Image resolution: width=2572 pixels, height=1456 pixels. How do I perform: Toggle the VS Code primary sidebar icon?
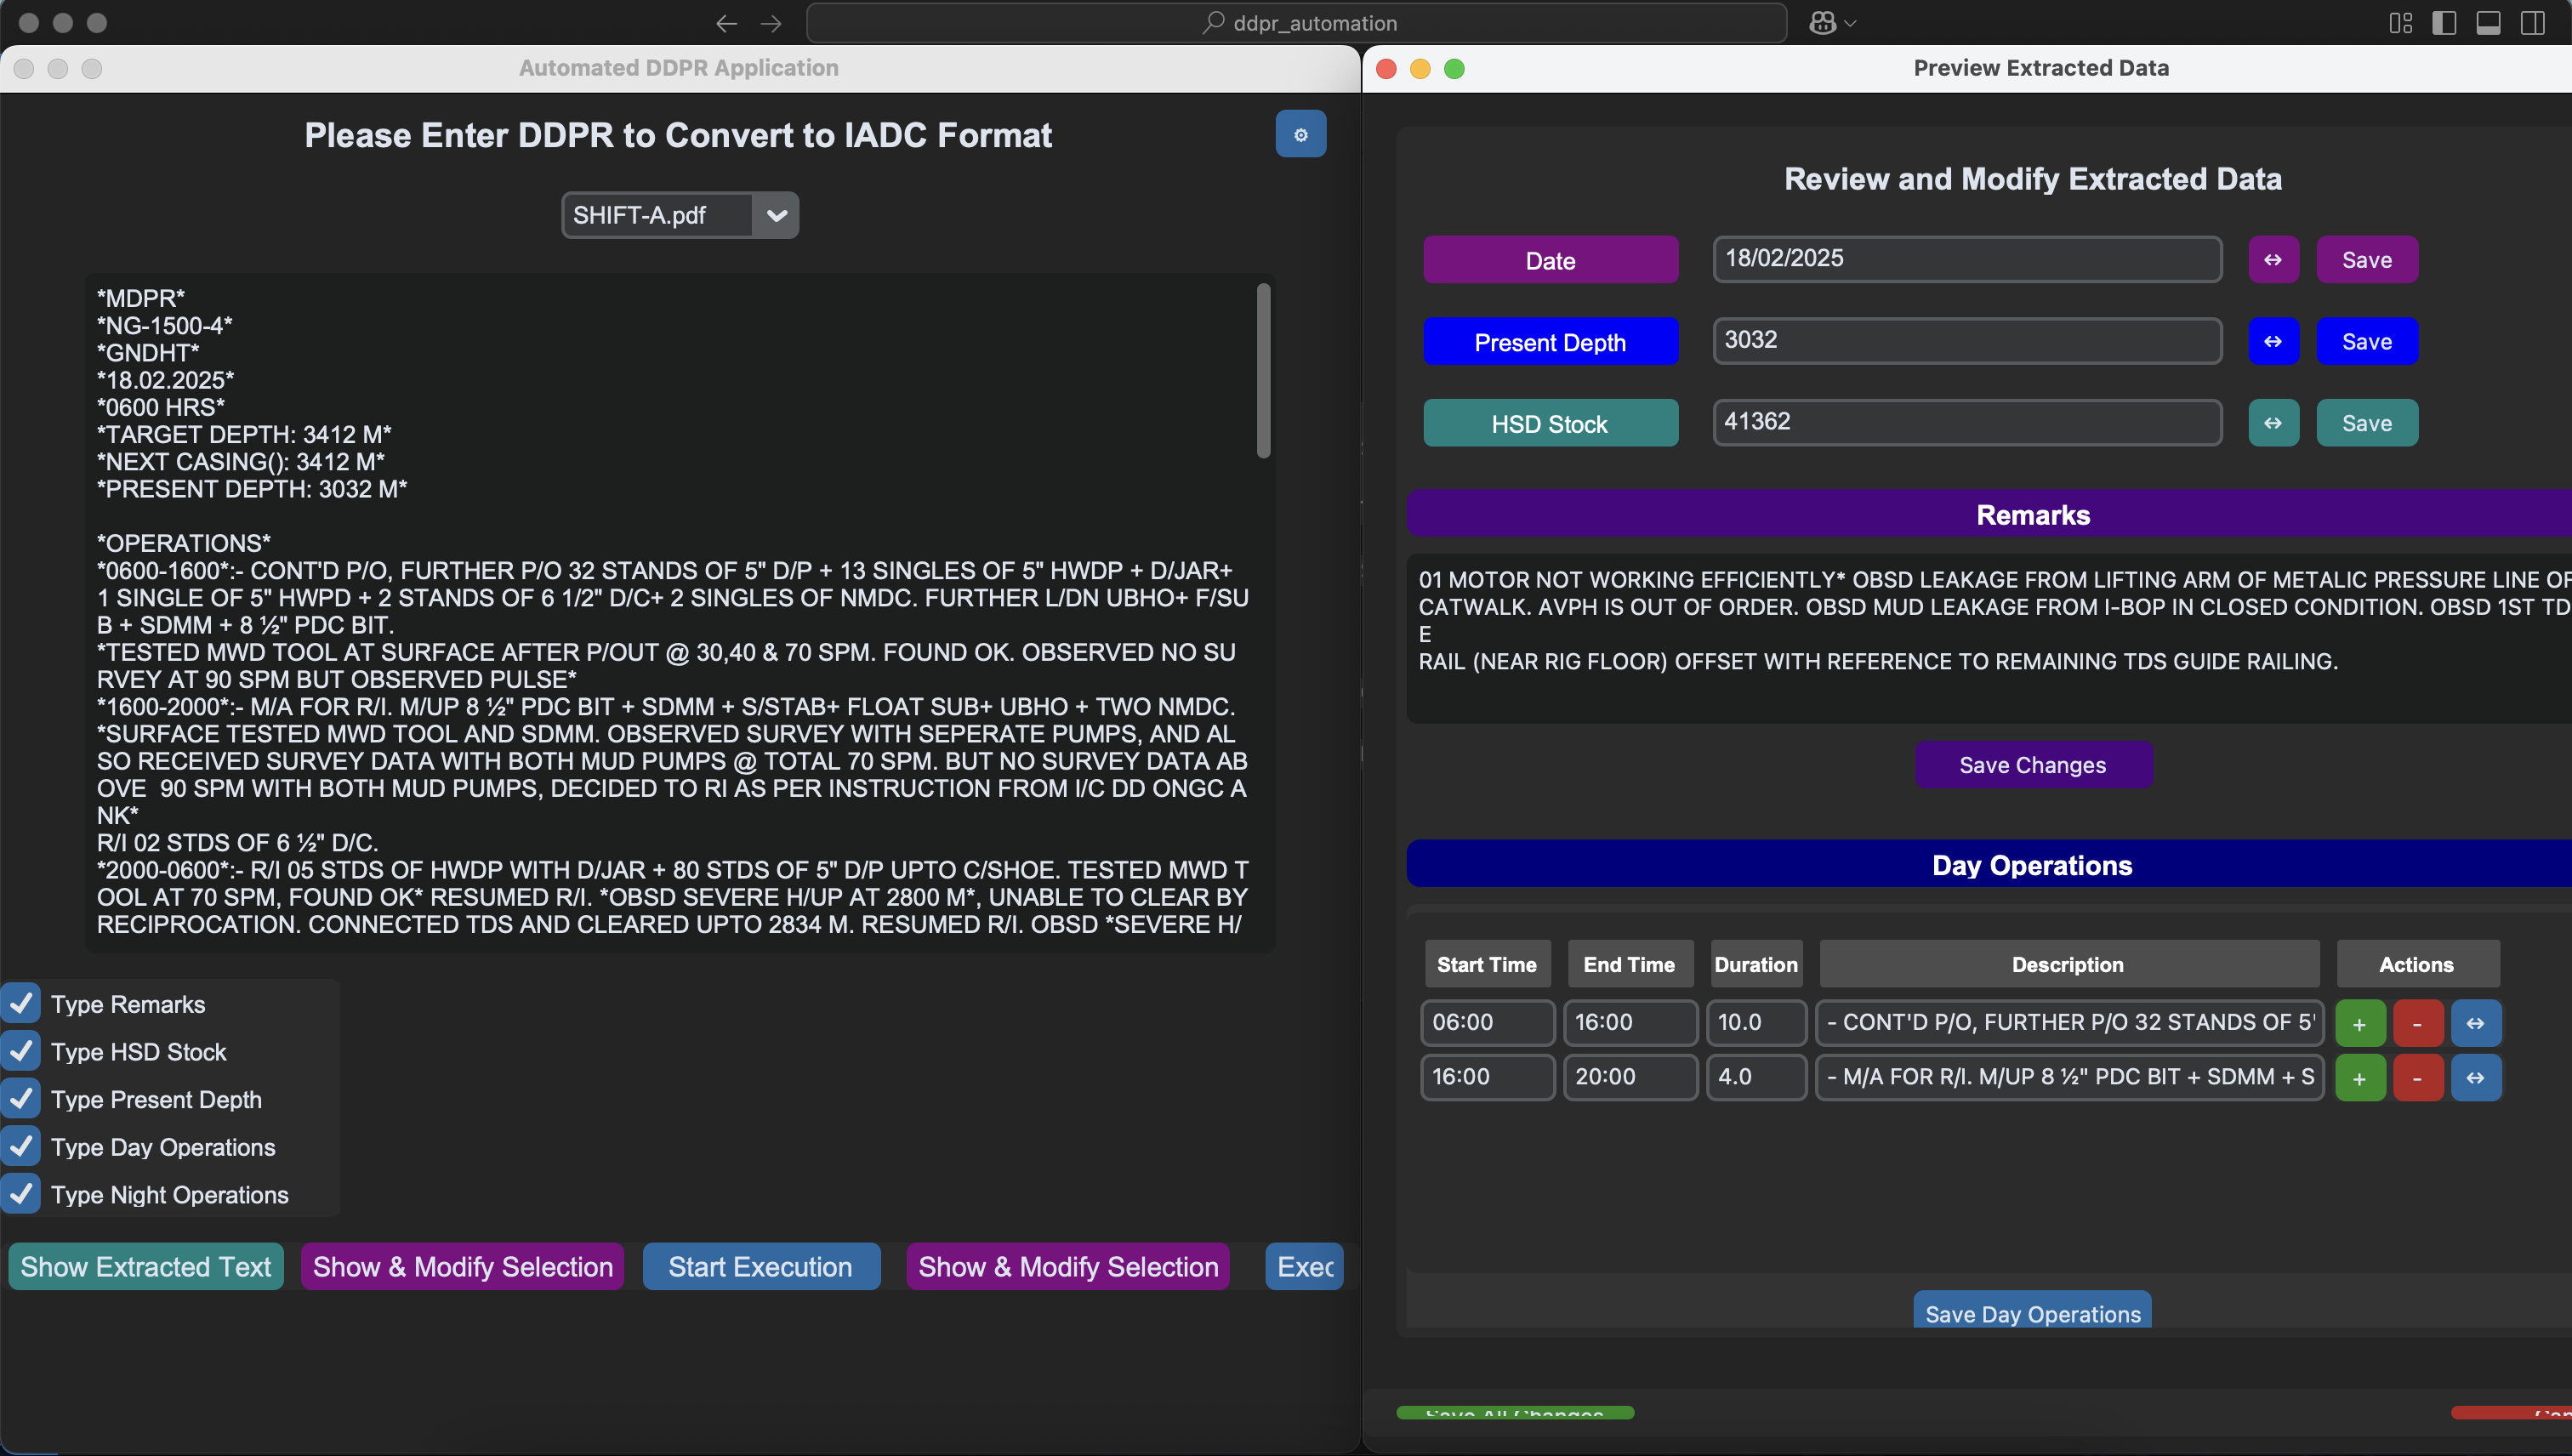click(2443, 23)
